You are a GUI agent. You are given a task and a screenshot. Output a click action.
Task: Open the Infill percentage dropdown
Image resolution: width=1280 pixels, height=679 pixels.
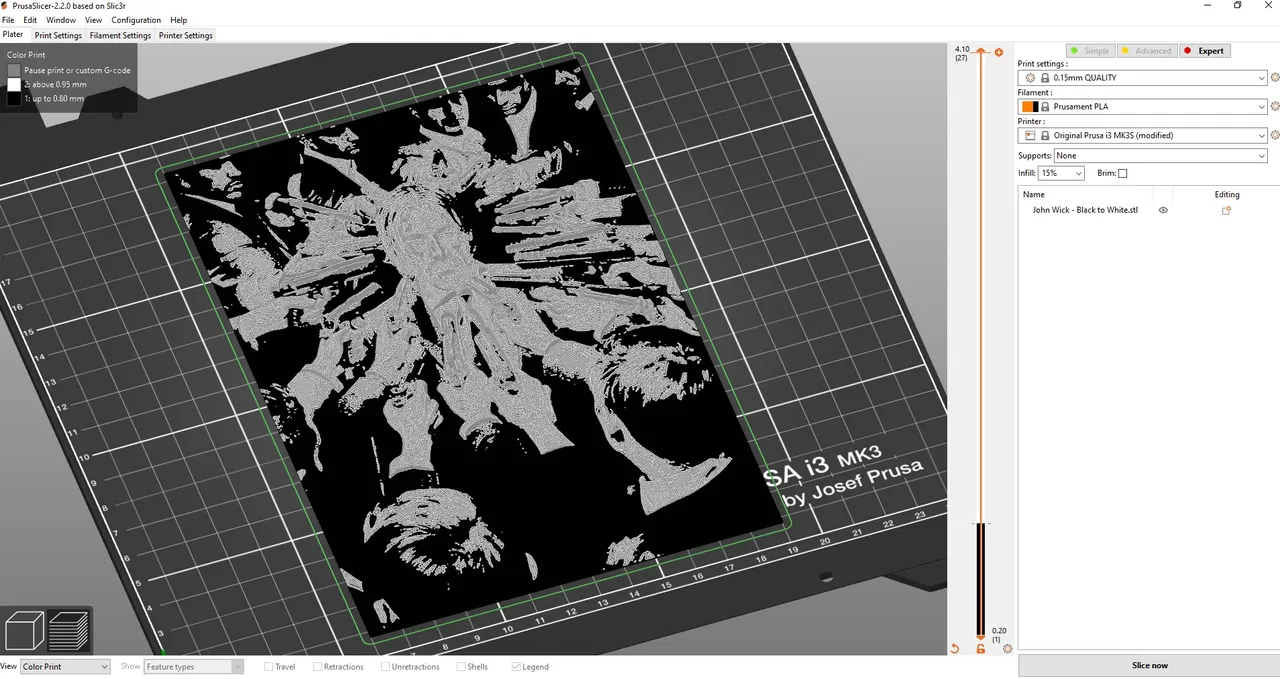pyautogui.click(x=1062, y=173)
